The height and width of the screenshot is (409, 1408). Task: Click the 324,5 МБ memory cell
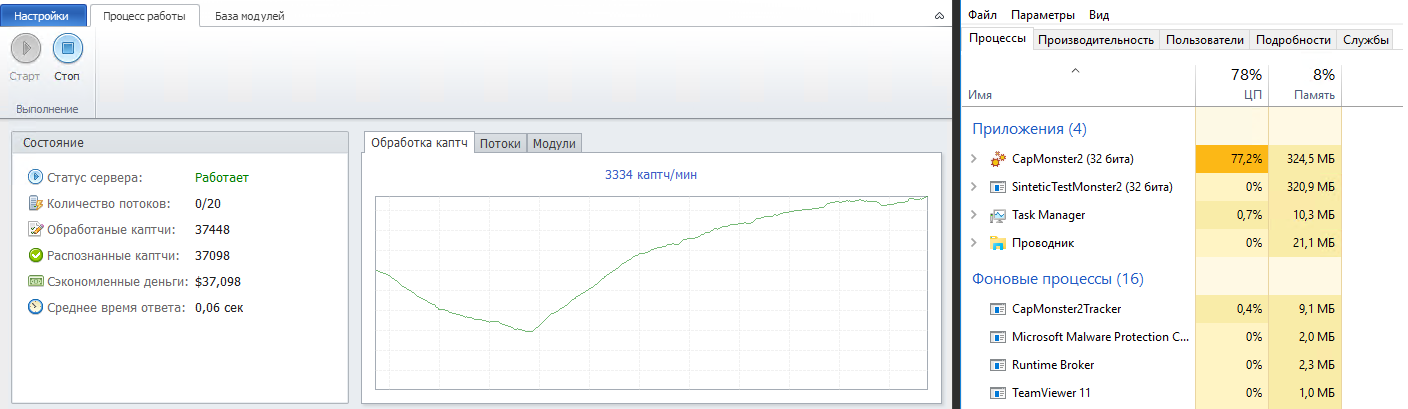[1304, 158]
